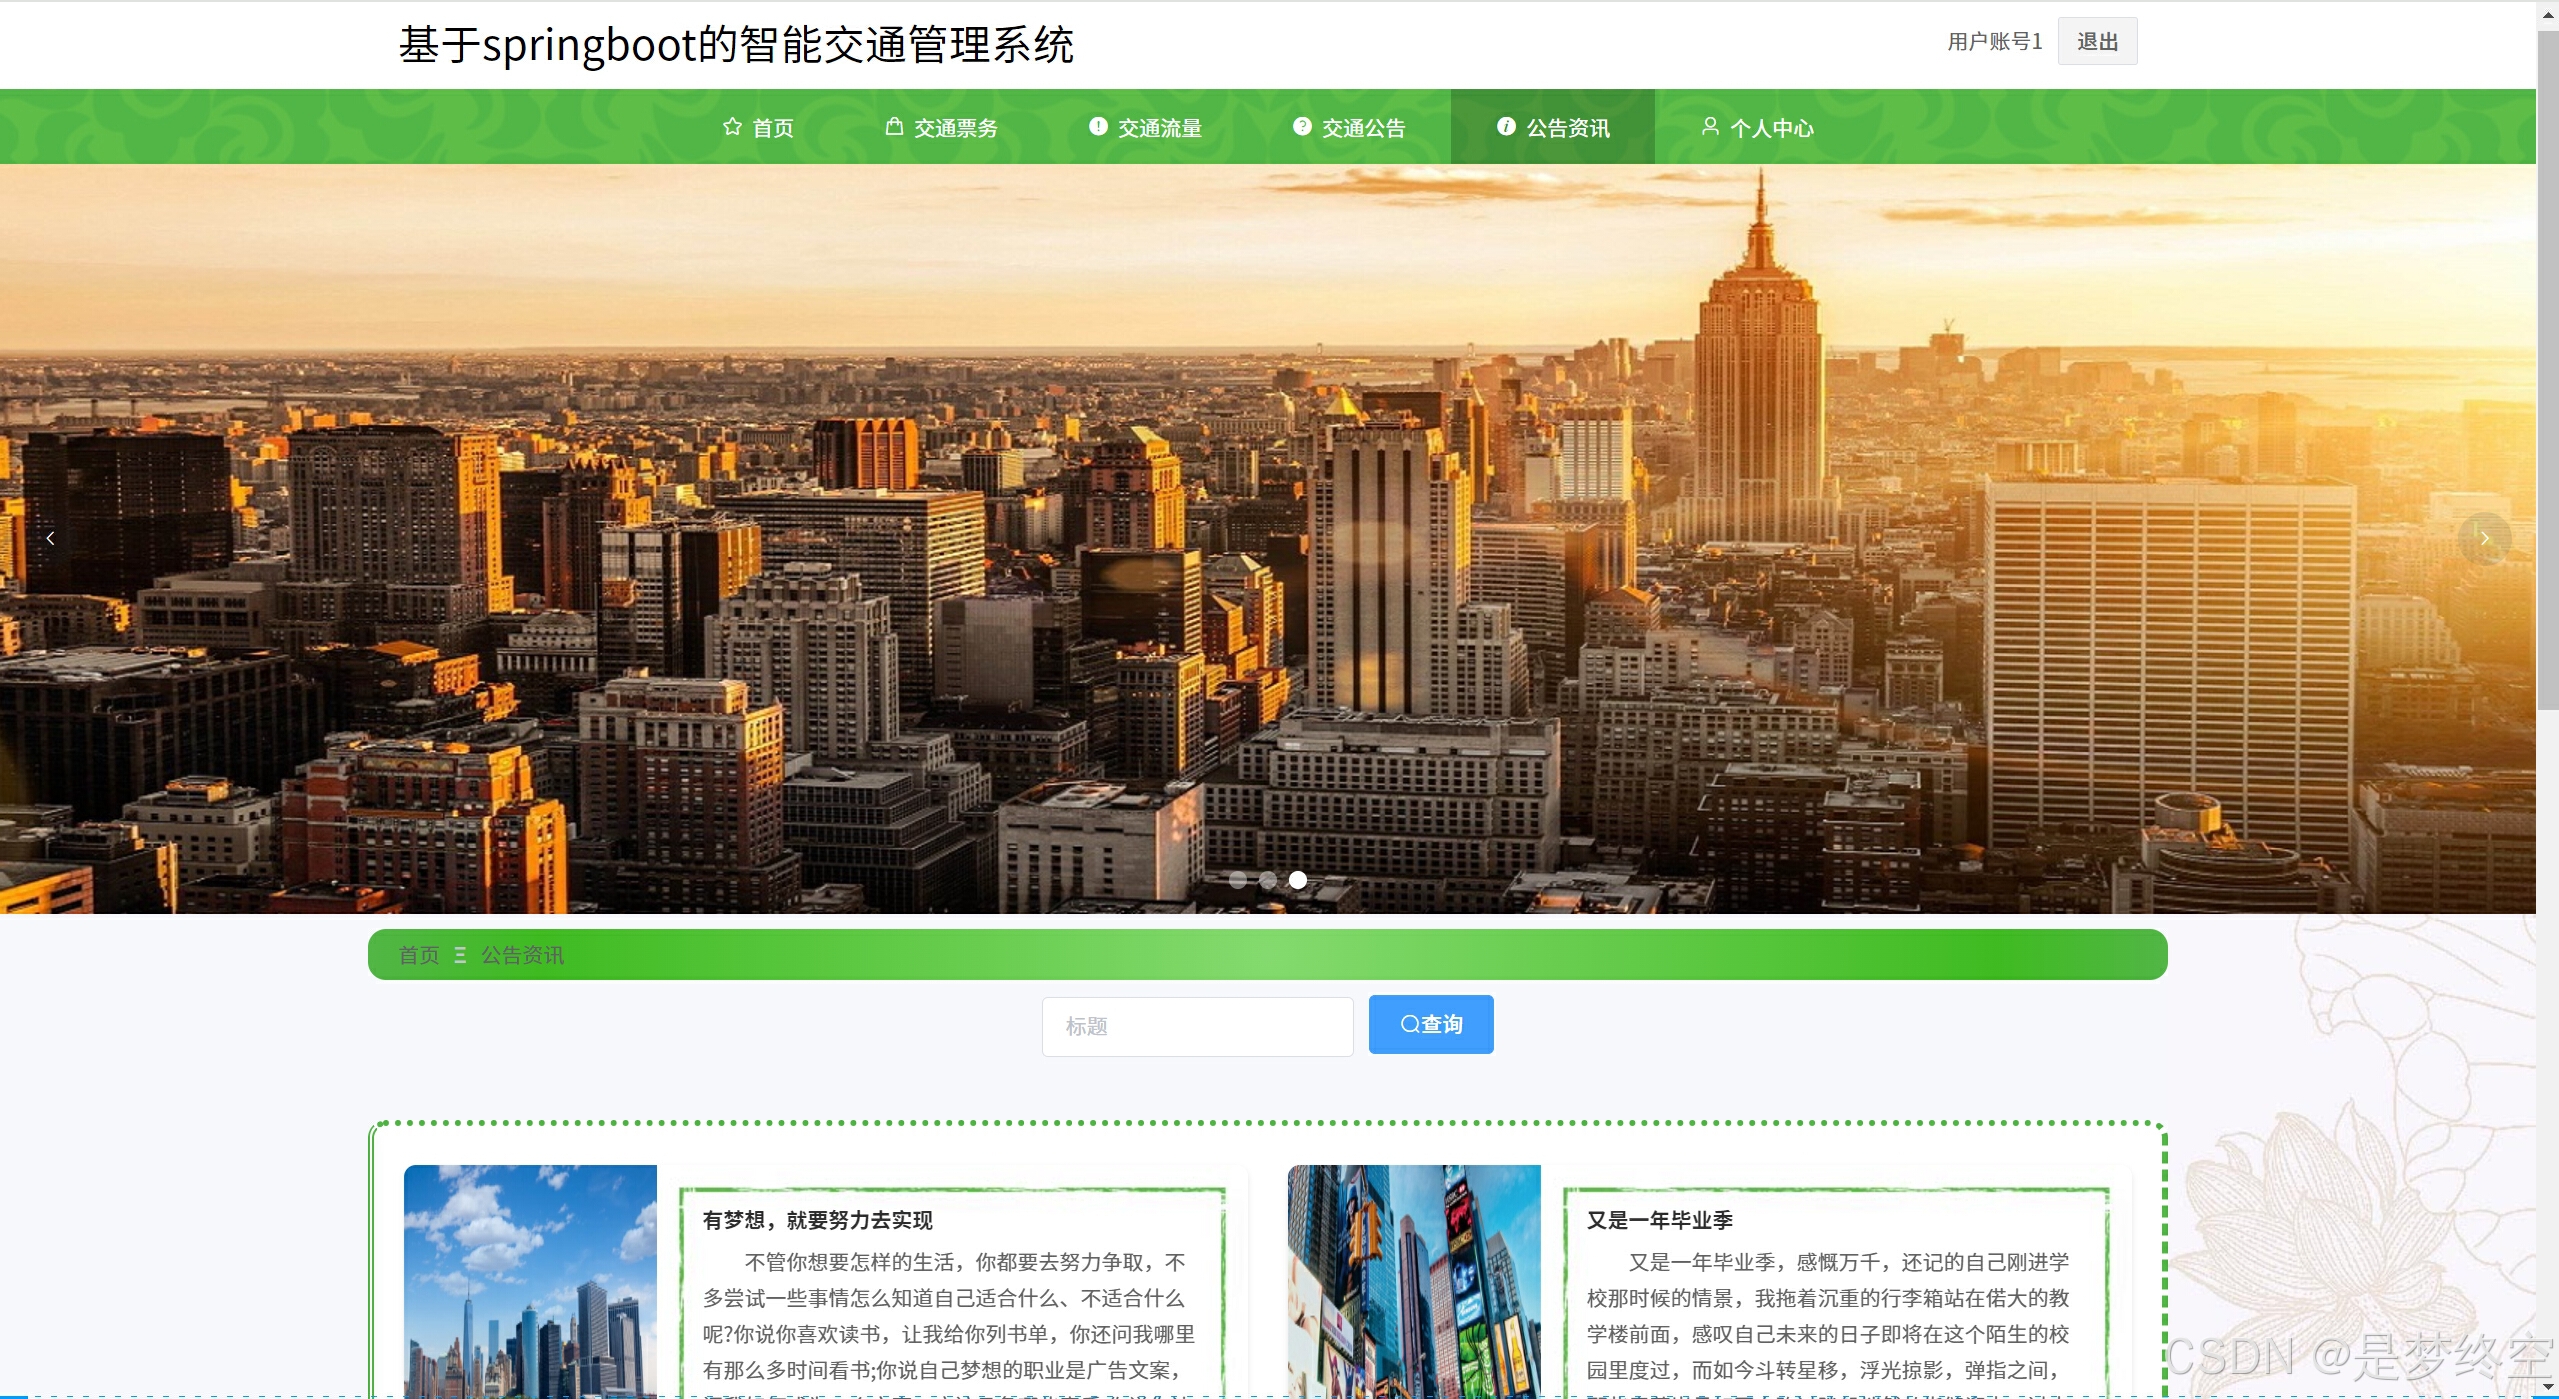Click the list icon in the breadcrumb bar

point(460,955)
